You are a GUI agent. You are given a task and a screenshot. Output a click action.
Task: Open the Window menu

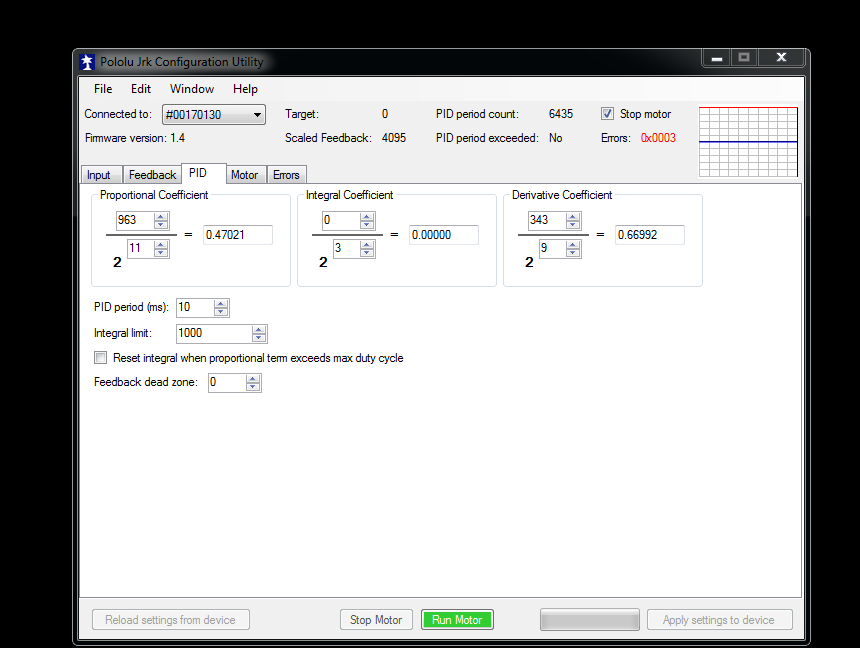(192, 89)
